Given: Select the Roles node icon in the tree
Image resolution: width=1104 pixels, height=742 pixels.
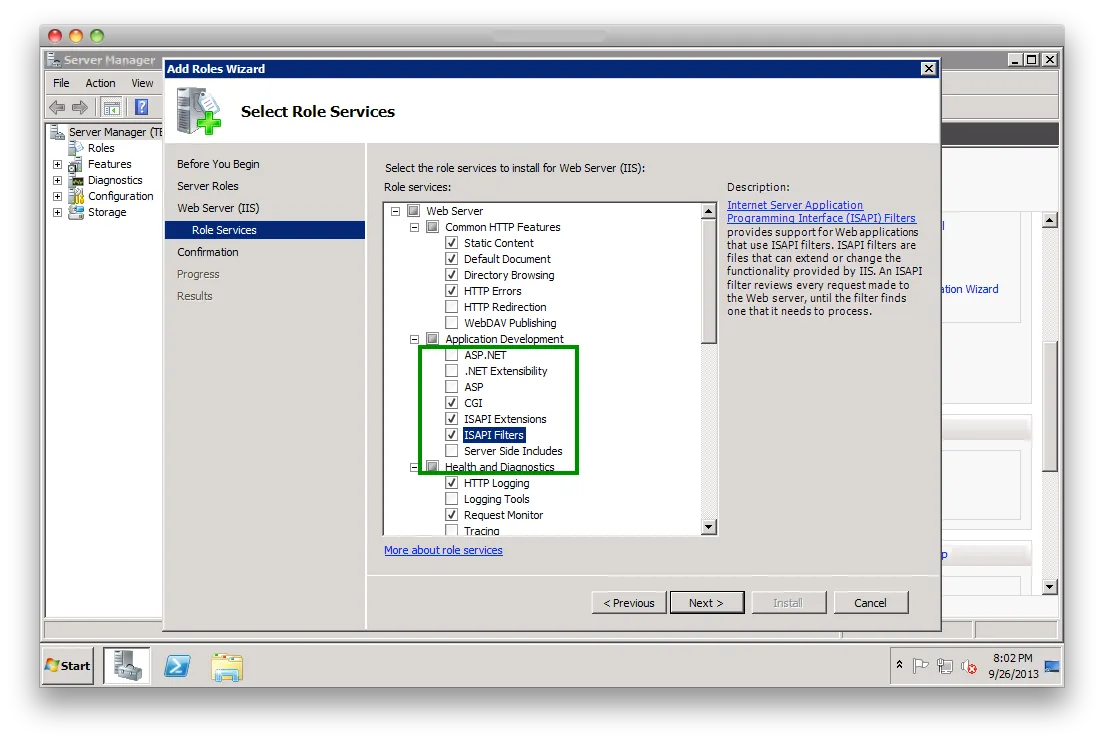Looking at the screenshot, I should pos(76,148).
